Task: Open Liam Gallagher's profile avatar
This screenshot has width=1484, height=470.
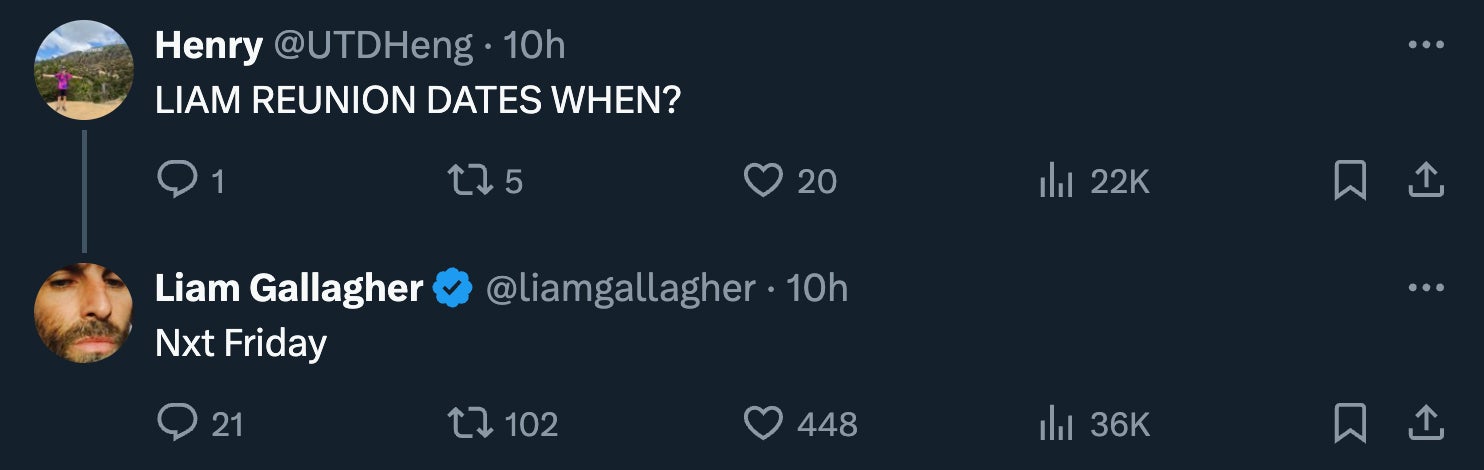Action: point(84,313)
